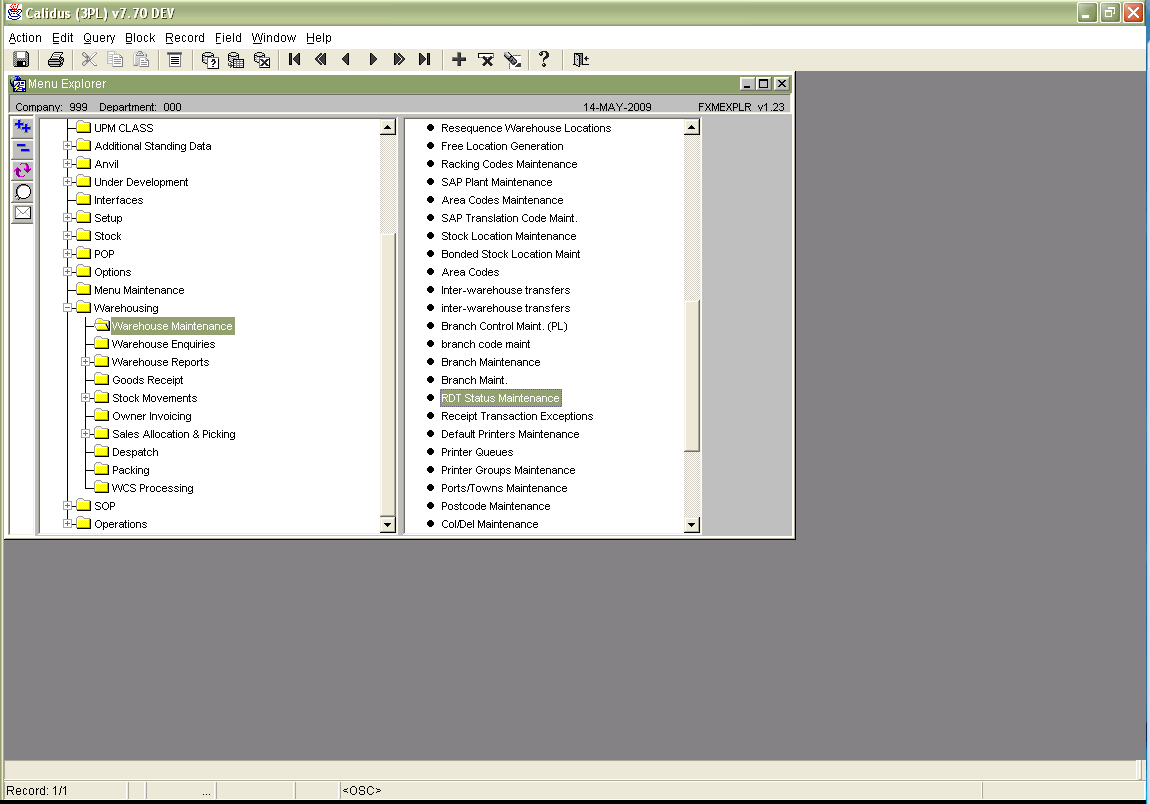Expand the SOP tree node
Screen dimensions: 1150x804
67,505
